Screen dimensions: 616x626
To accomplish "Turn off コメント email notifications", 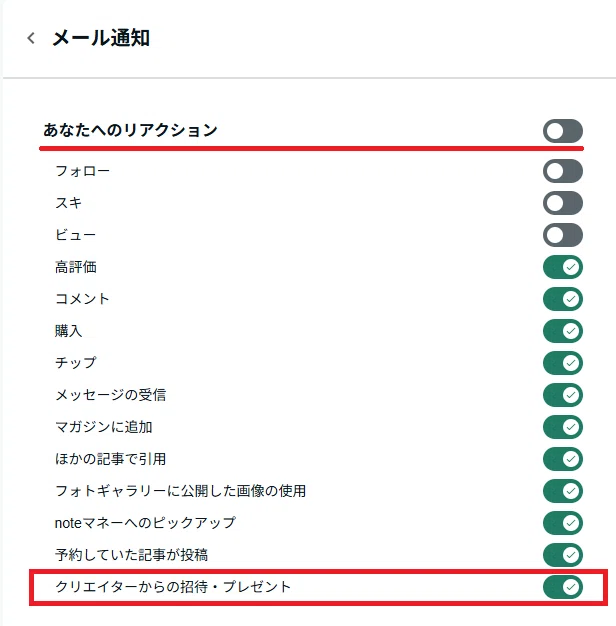I will [x=563, y=299].
